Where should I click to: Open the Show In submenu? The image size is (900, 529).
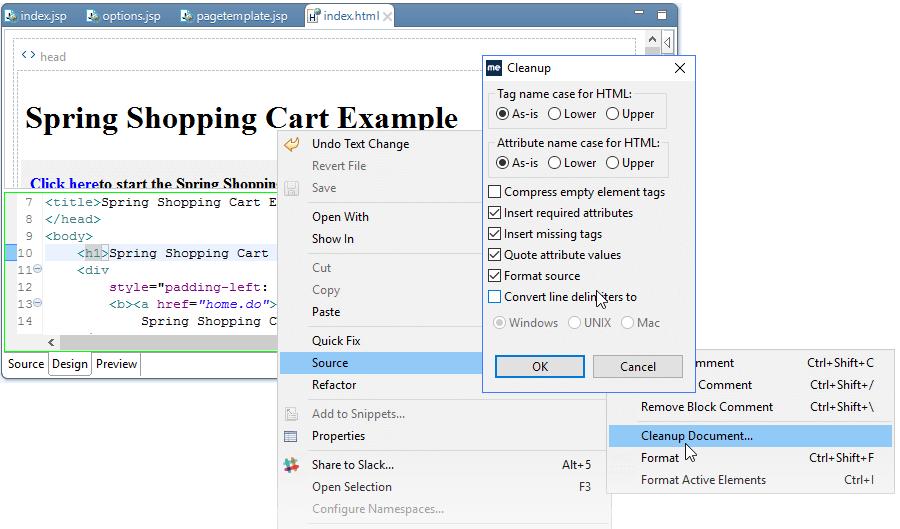[333, 239]
